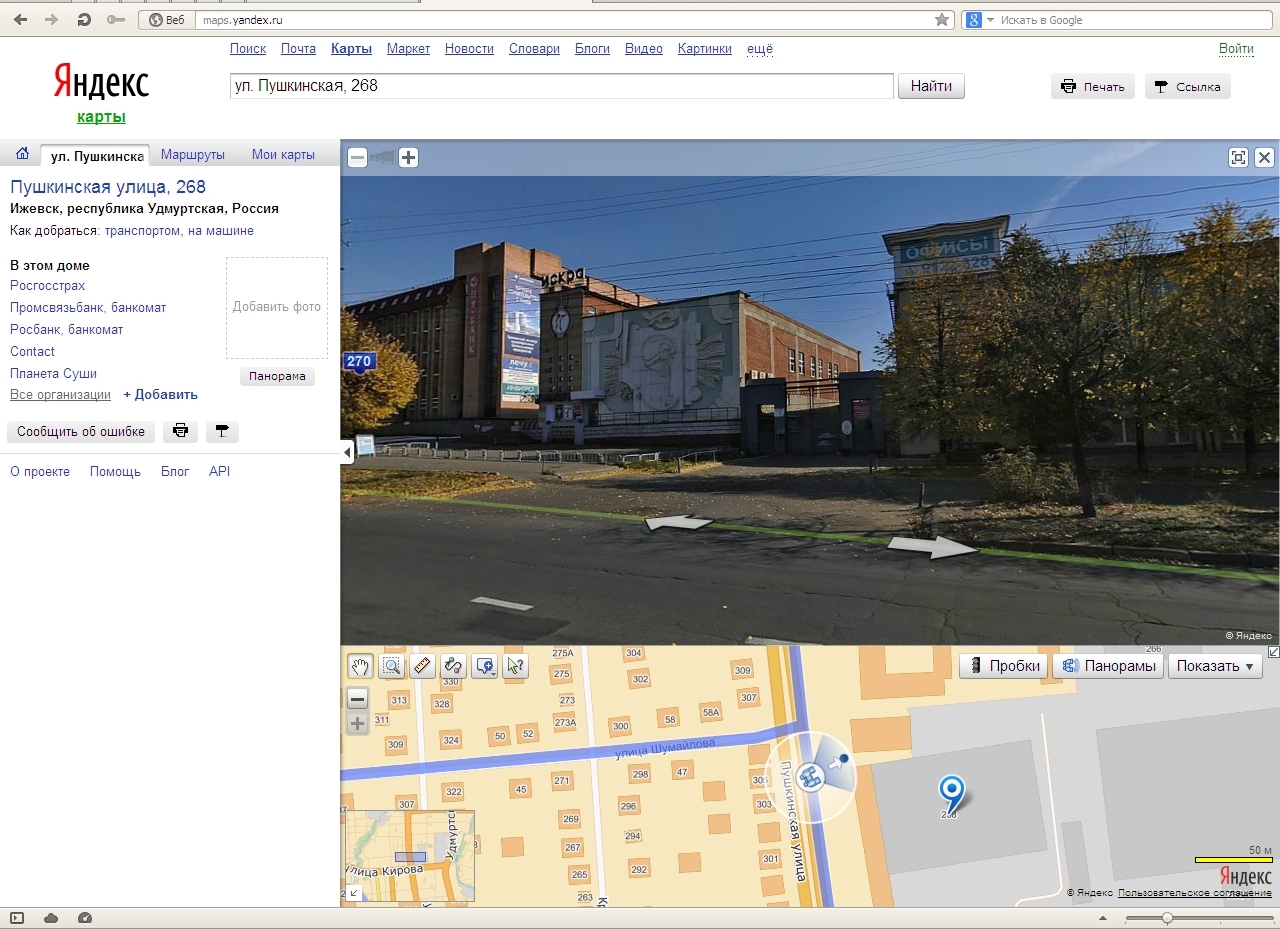
Task: Click the turbo speedometer icon in status bar
Action: click(84, 918)
